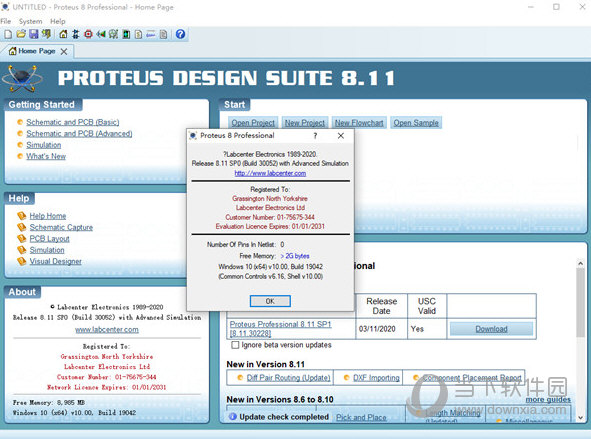Open Proteus Professional 8.11 SP1 update link
This screenshot has width=591, height=439.
tap(280, 329)
